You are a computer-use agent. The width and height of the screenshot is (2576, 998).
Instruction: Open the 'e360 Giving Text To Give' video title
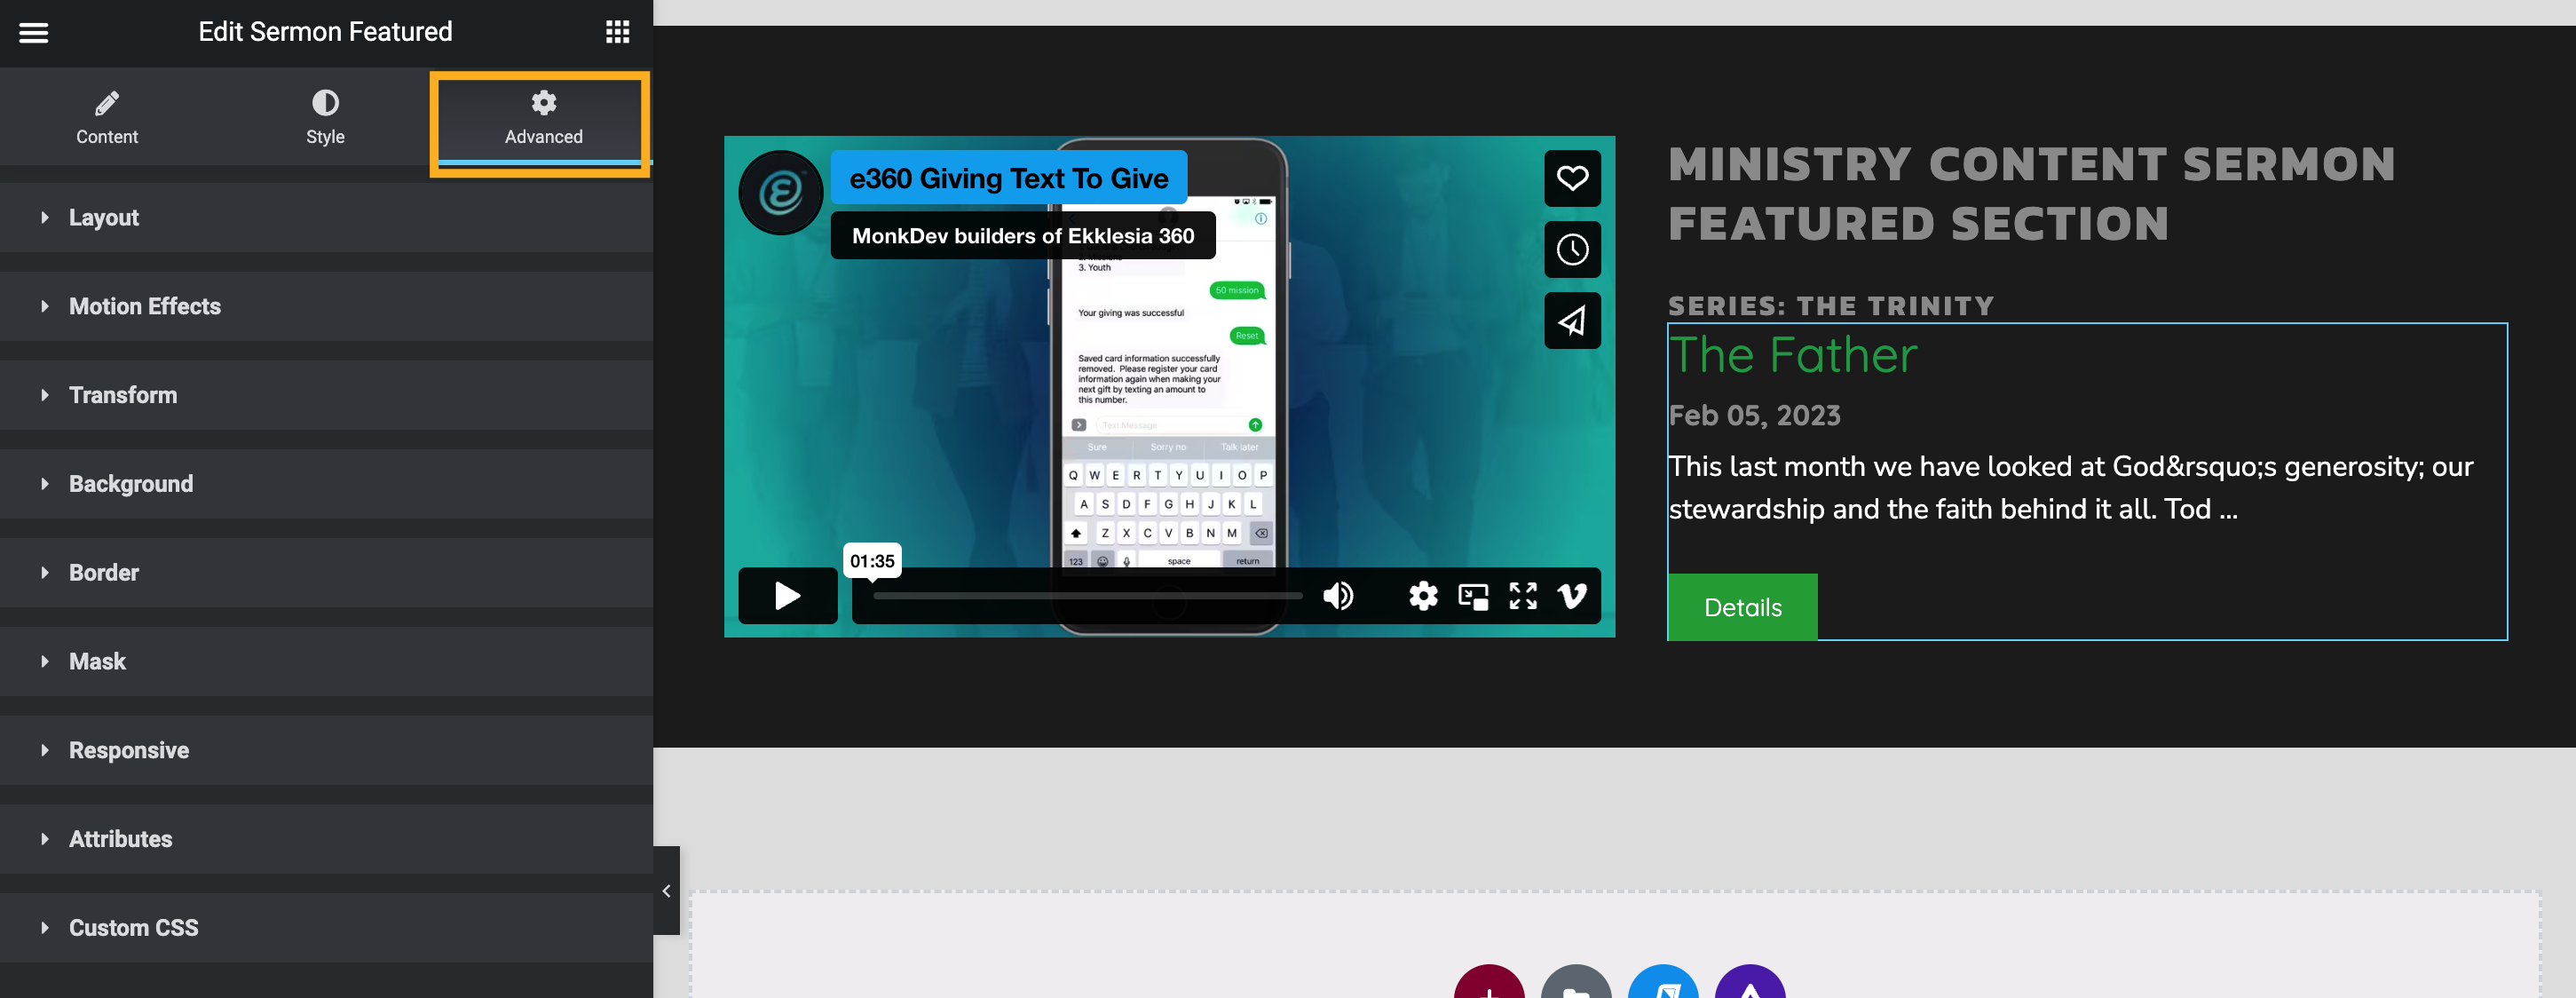[x=1009, y=178]
